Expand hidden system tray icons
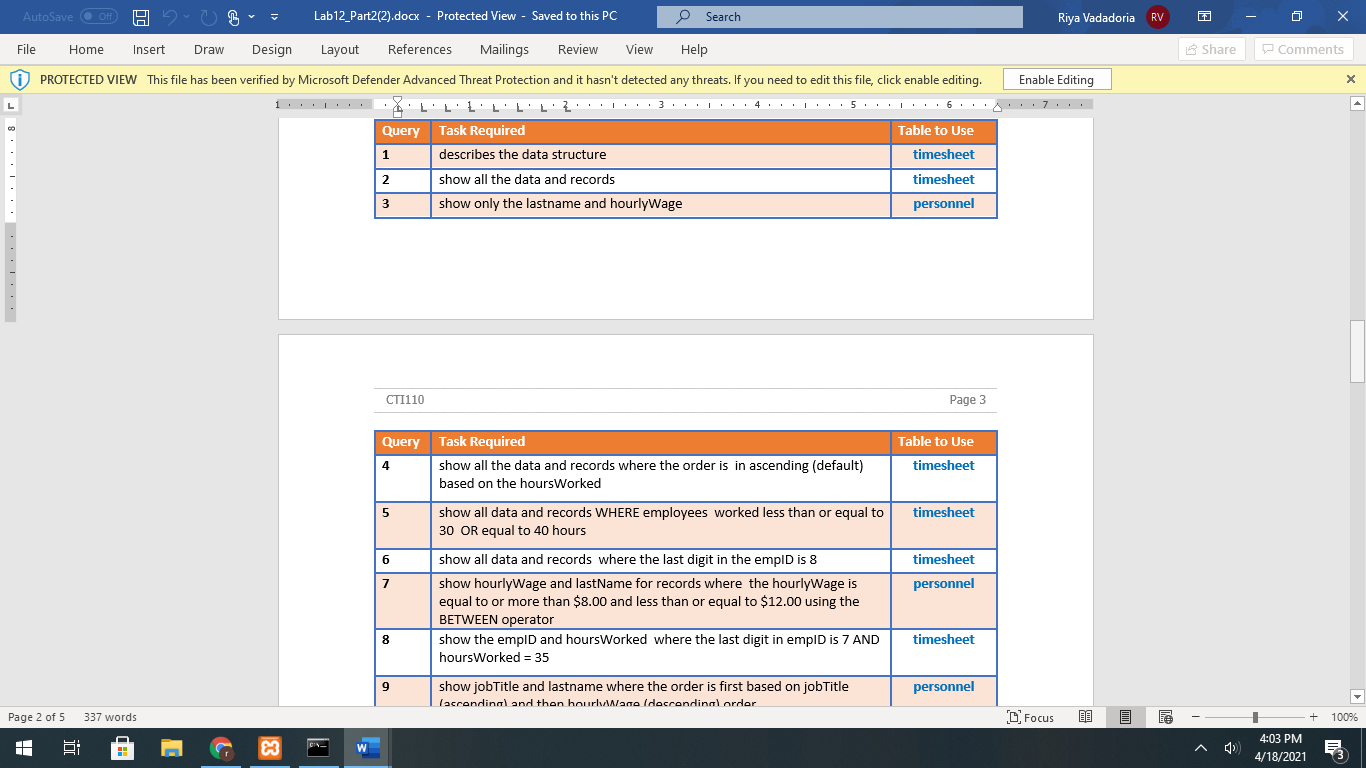This screenshot has width=1366, height=768. click(x=1200, y=747)
